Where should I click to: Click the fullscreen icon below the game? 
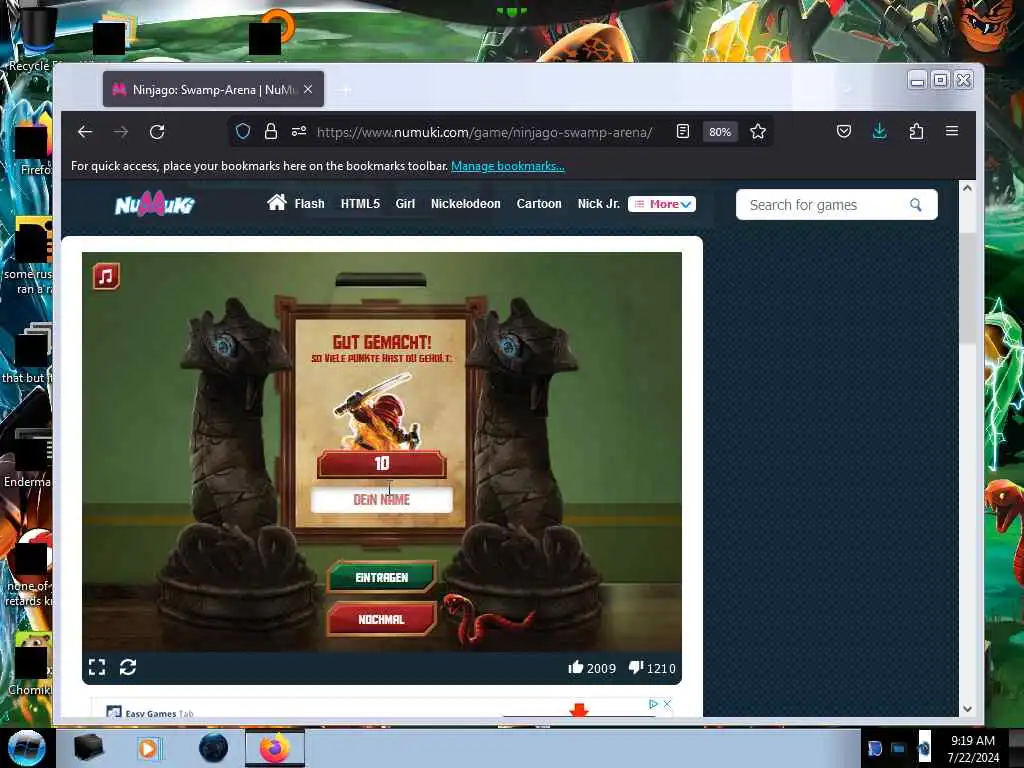[x=97, y=667]
